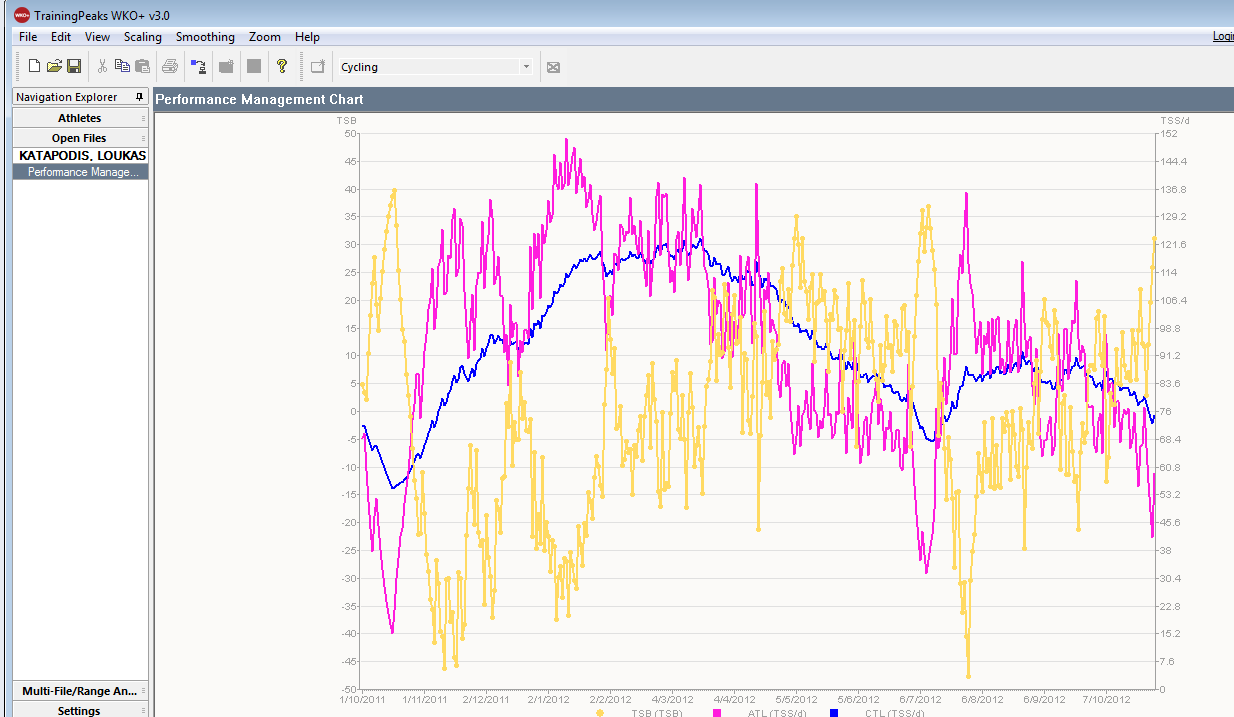The image size is (1234, 717).
Task: Open the Scaling menu
Action: coord(143,37)
